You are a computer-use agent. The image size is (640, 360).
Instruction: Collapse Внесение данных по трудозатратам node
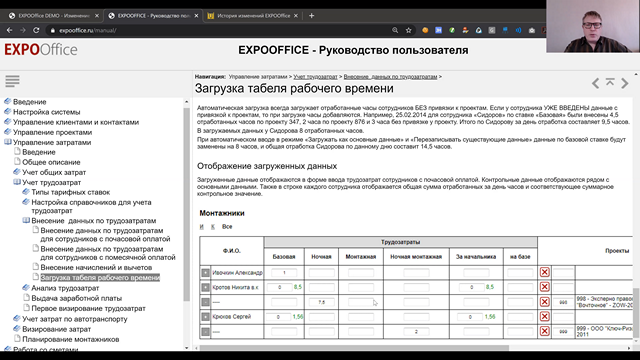(x=26, y=220)
